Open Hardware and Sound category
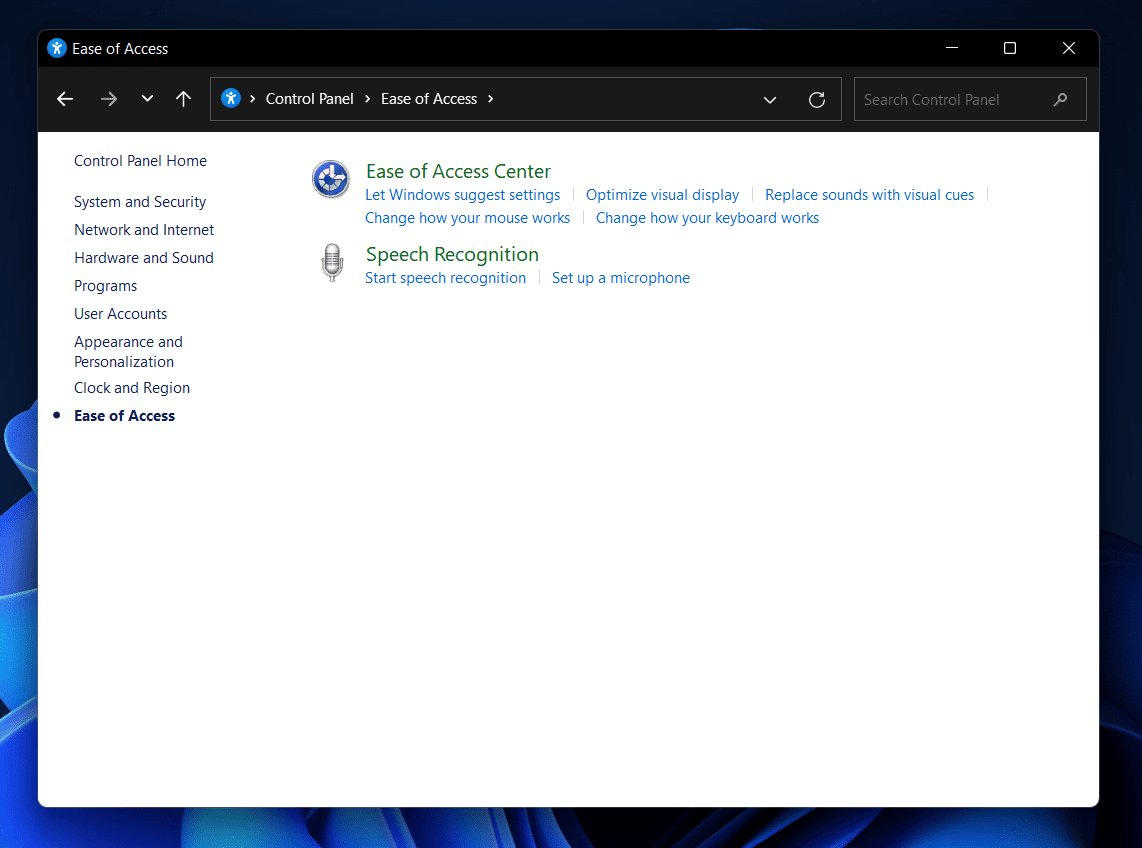 tap(144, 258)
